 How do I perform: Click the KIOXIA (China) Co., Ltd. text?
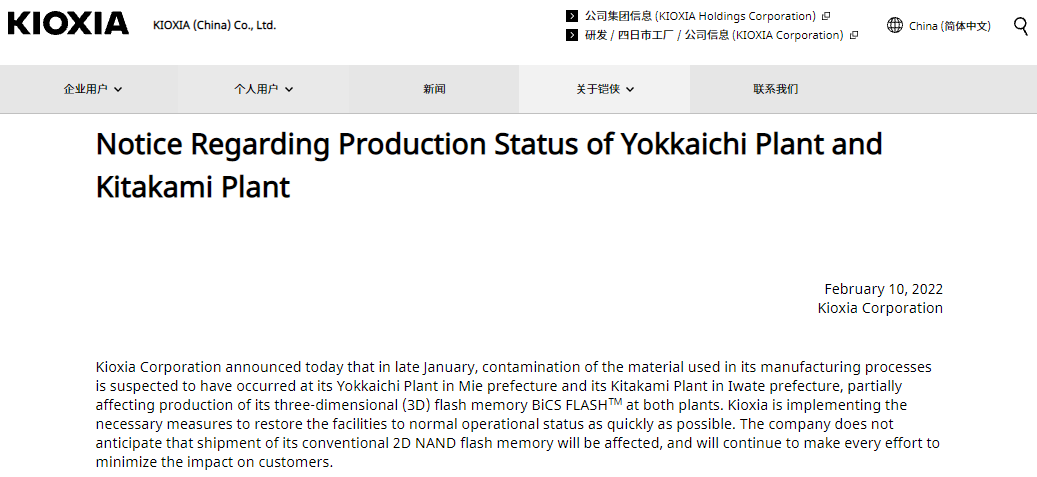(214, 25)
